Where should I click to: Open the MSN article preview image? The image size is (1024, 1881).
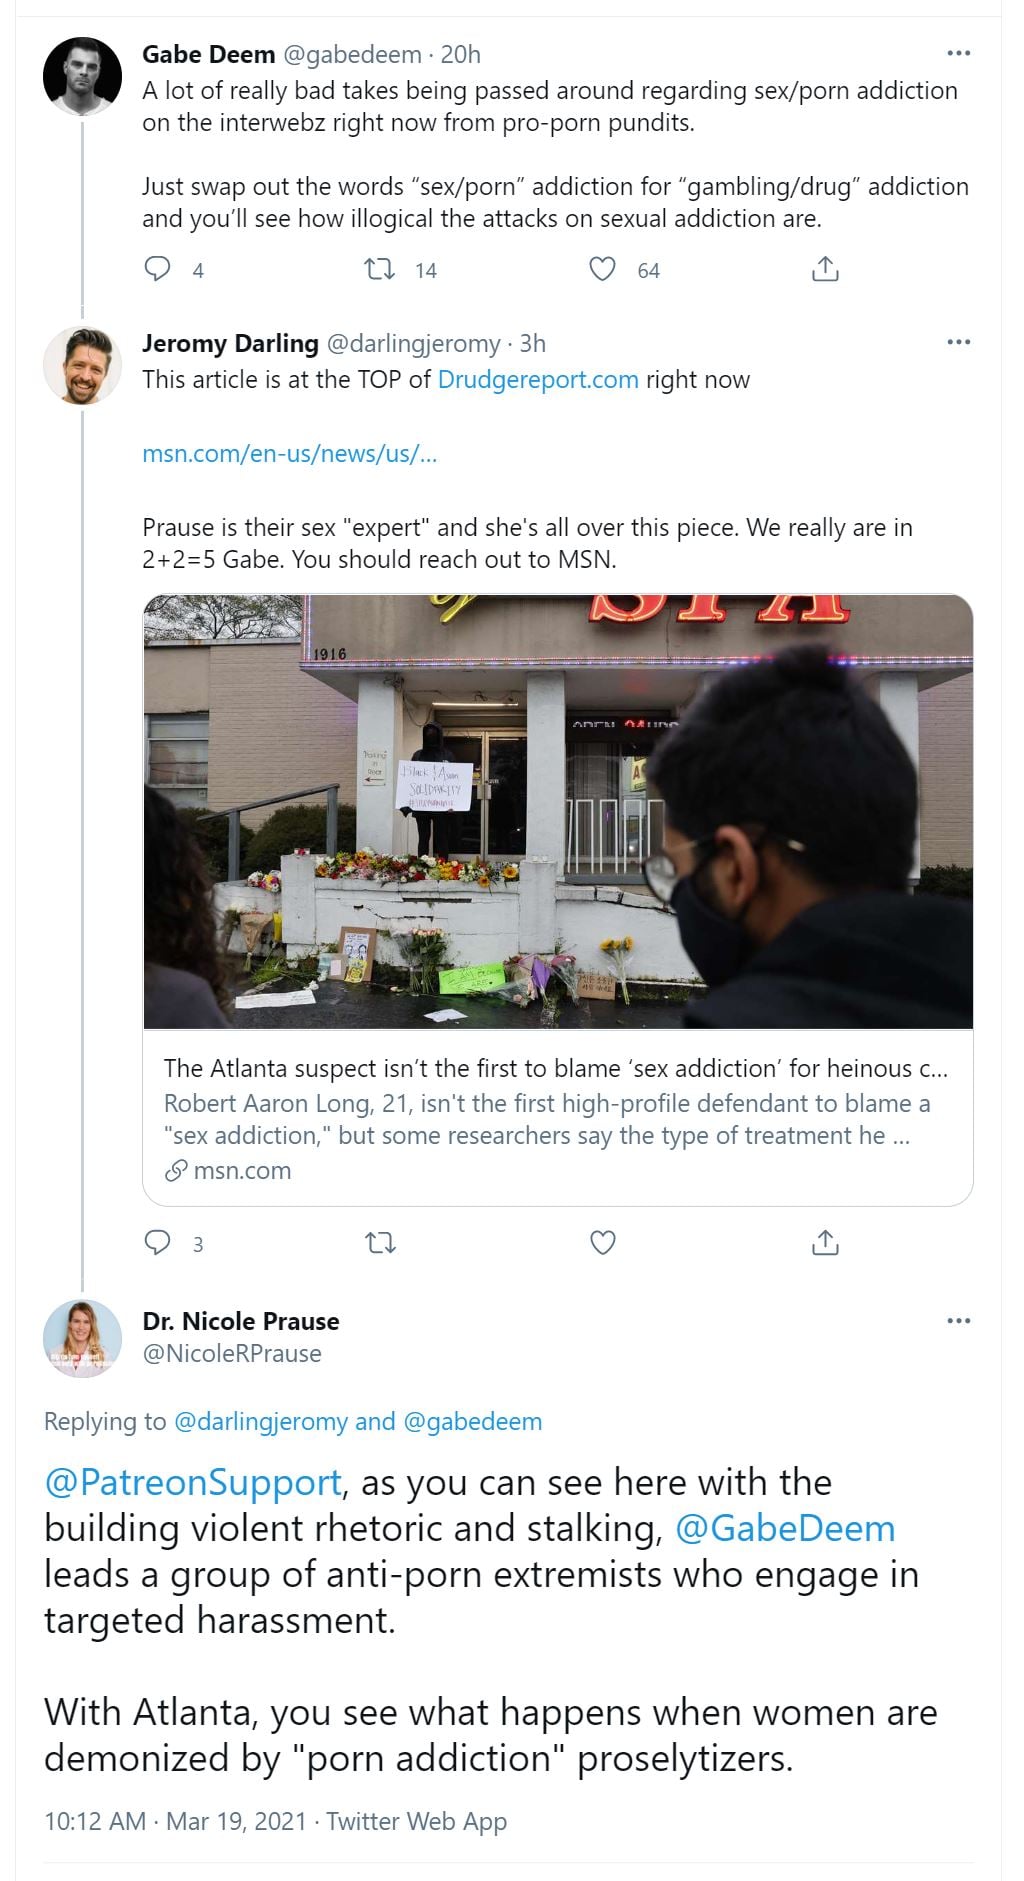point(558,812)
